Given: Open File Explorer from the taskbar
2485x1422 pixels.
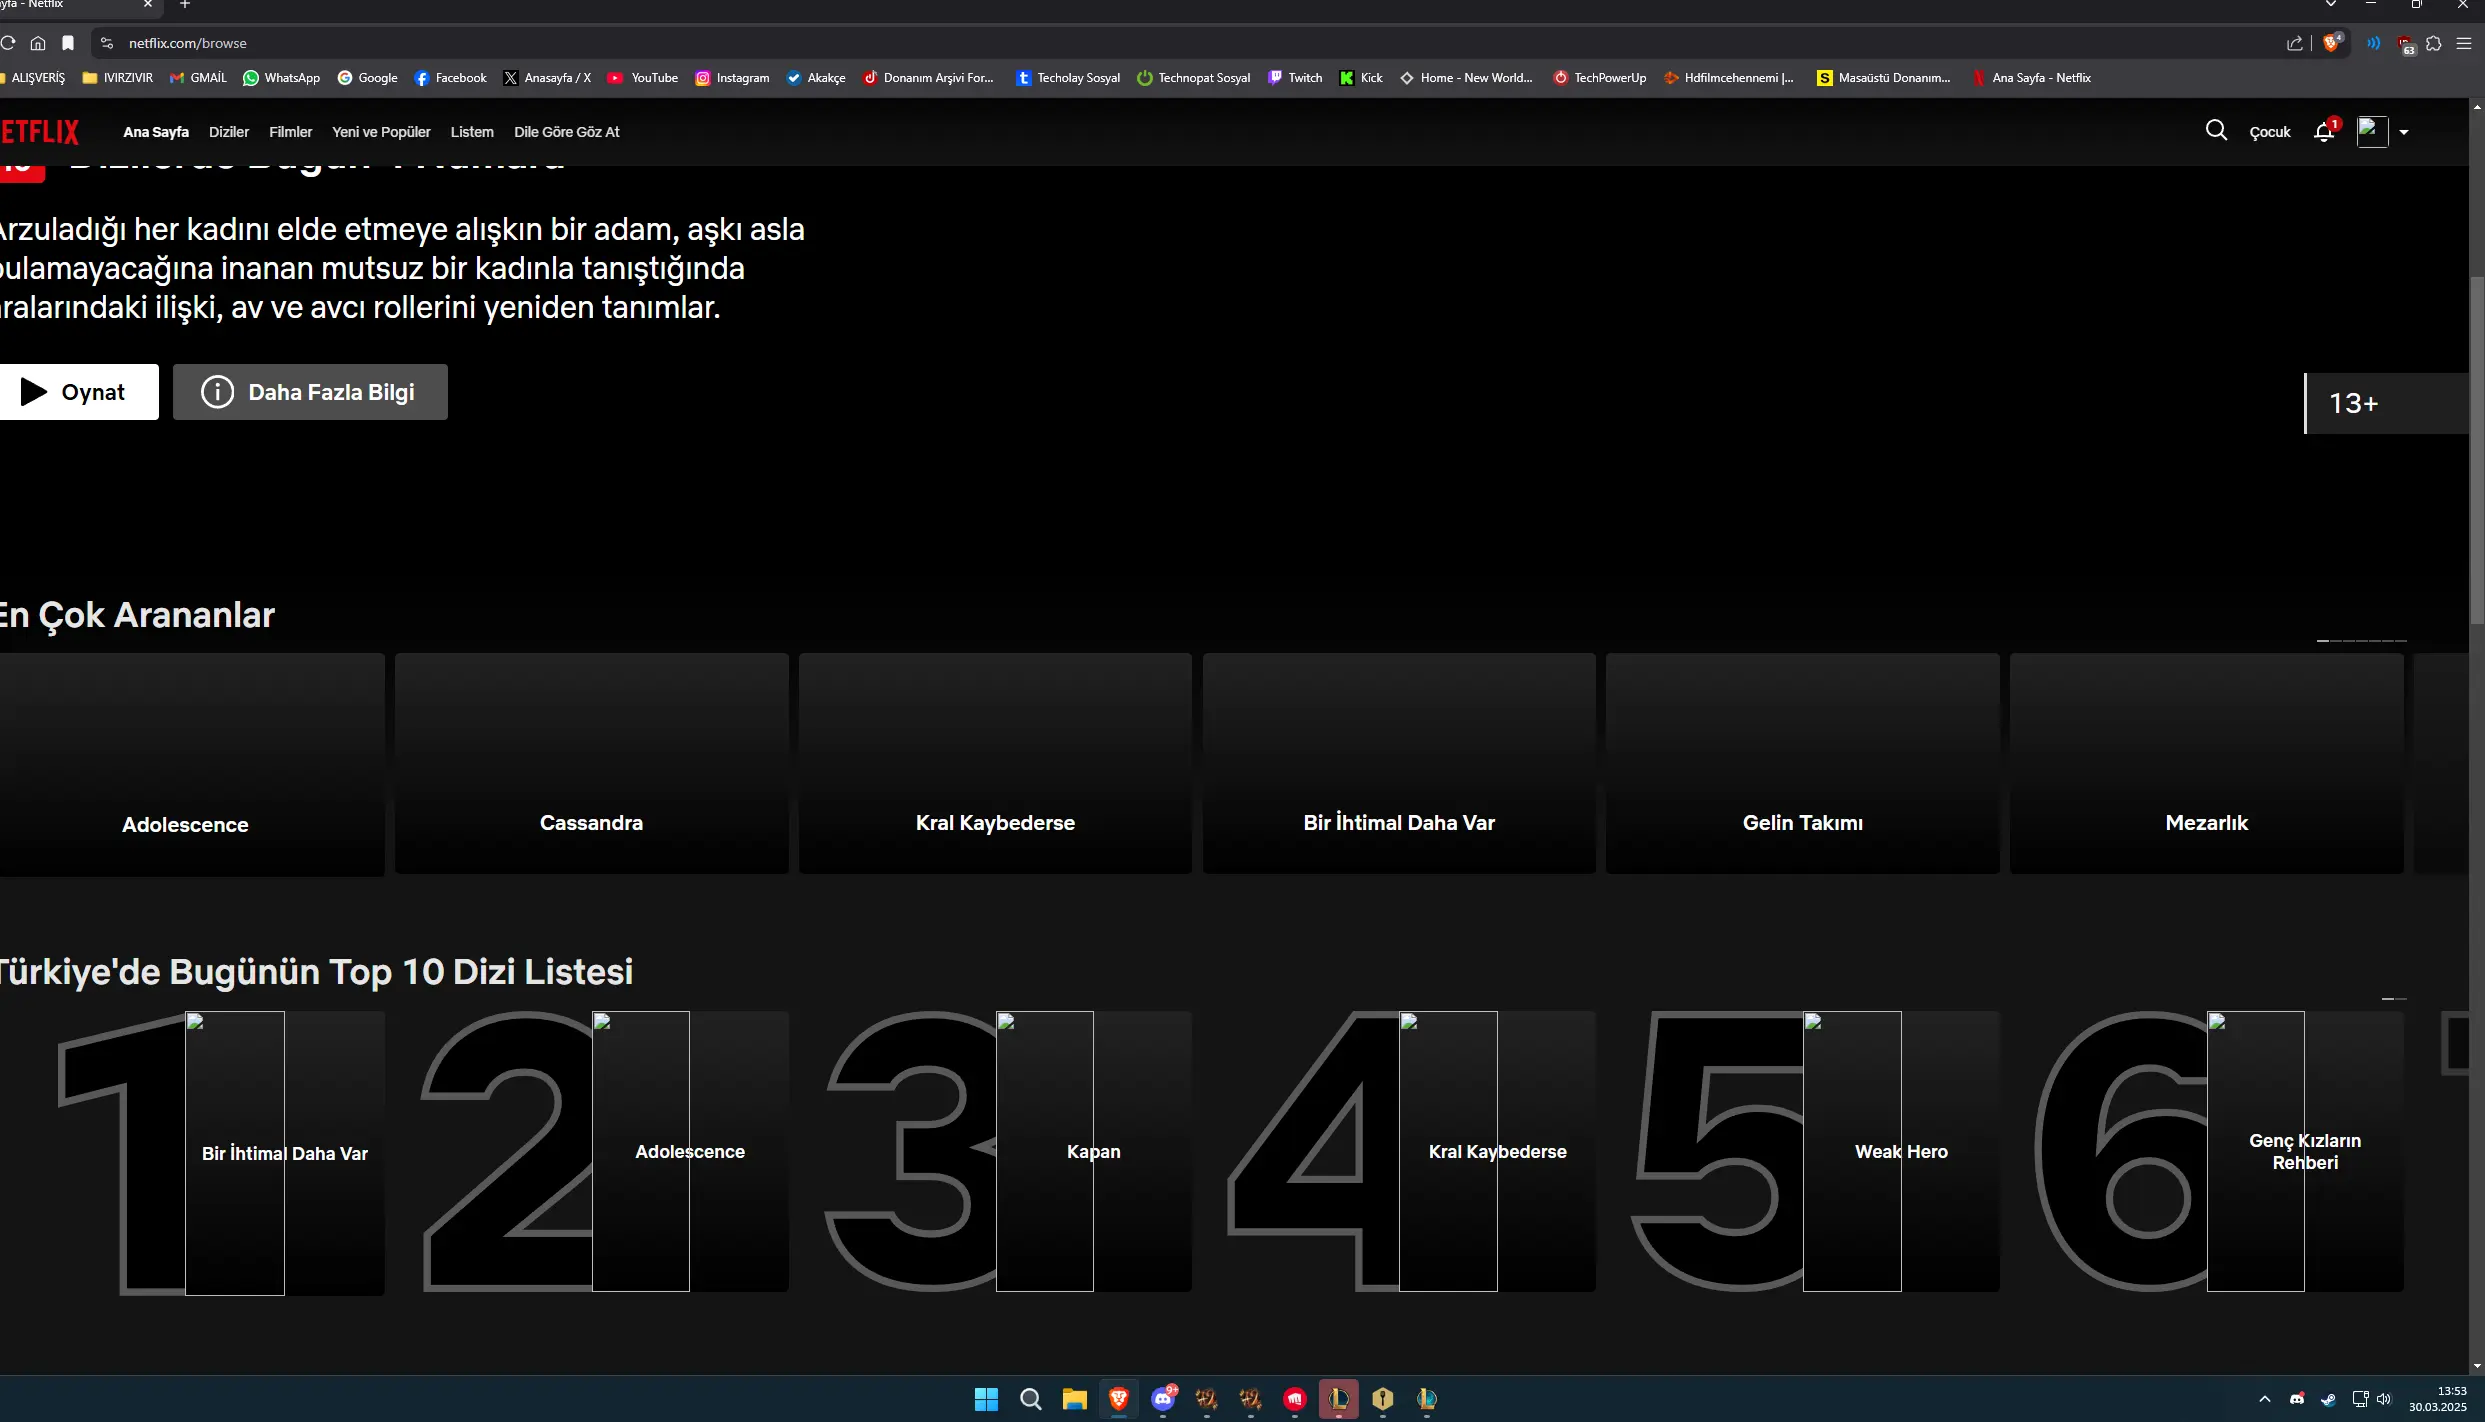Looking at the screenshot, I should 1074,1399.
